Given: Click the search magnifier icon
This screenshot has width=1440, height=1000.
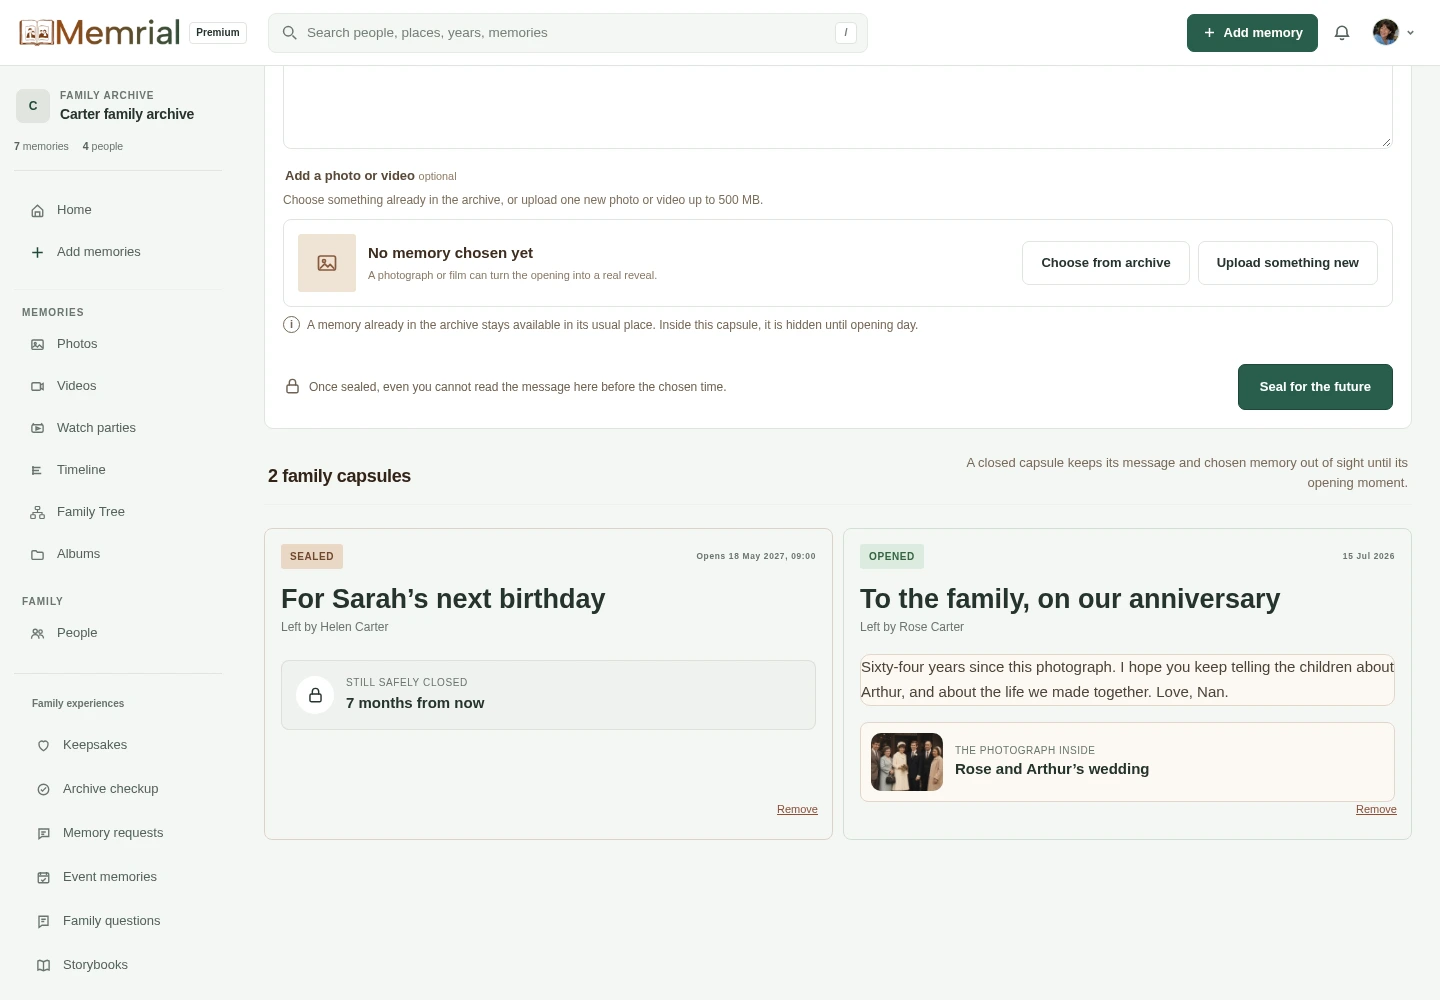Looking at the screenshot, I should coord(290,33).
